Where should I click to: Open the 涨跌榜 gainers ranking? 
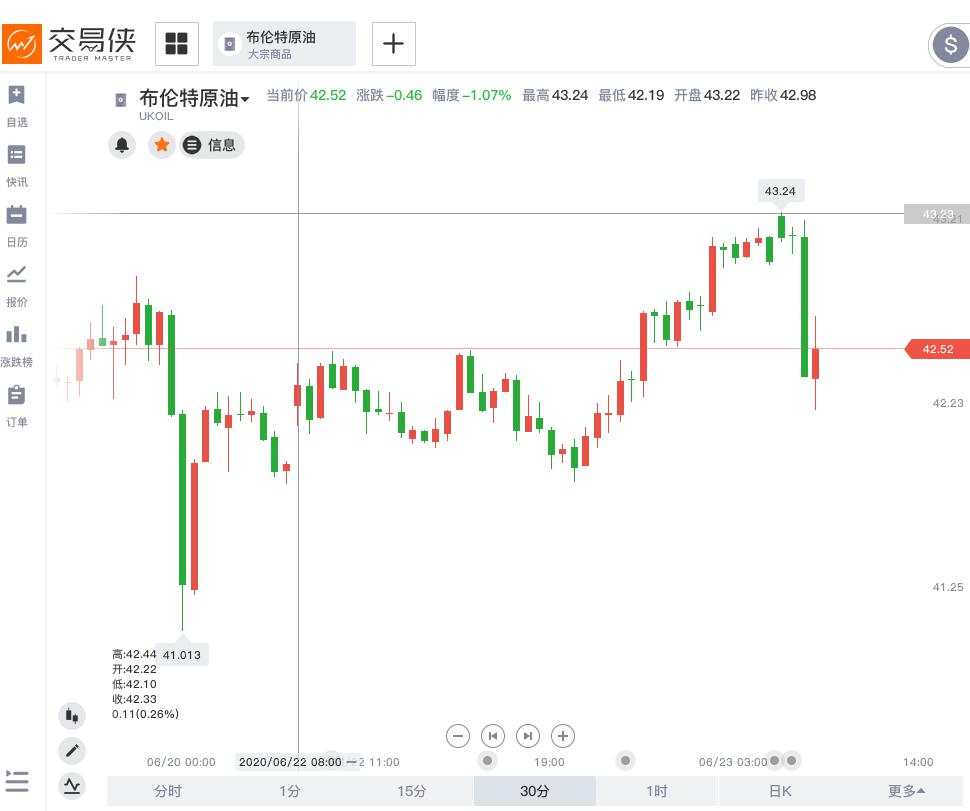[15, 345]
